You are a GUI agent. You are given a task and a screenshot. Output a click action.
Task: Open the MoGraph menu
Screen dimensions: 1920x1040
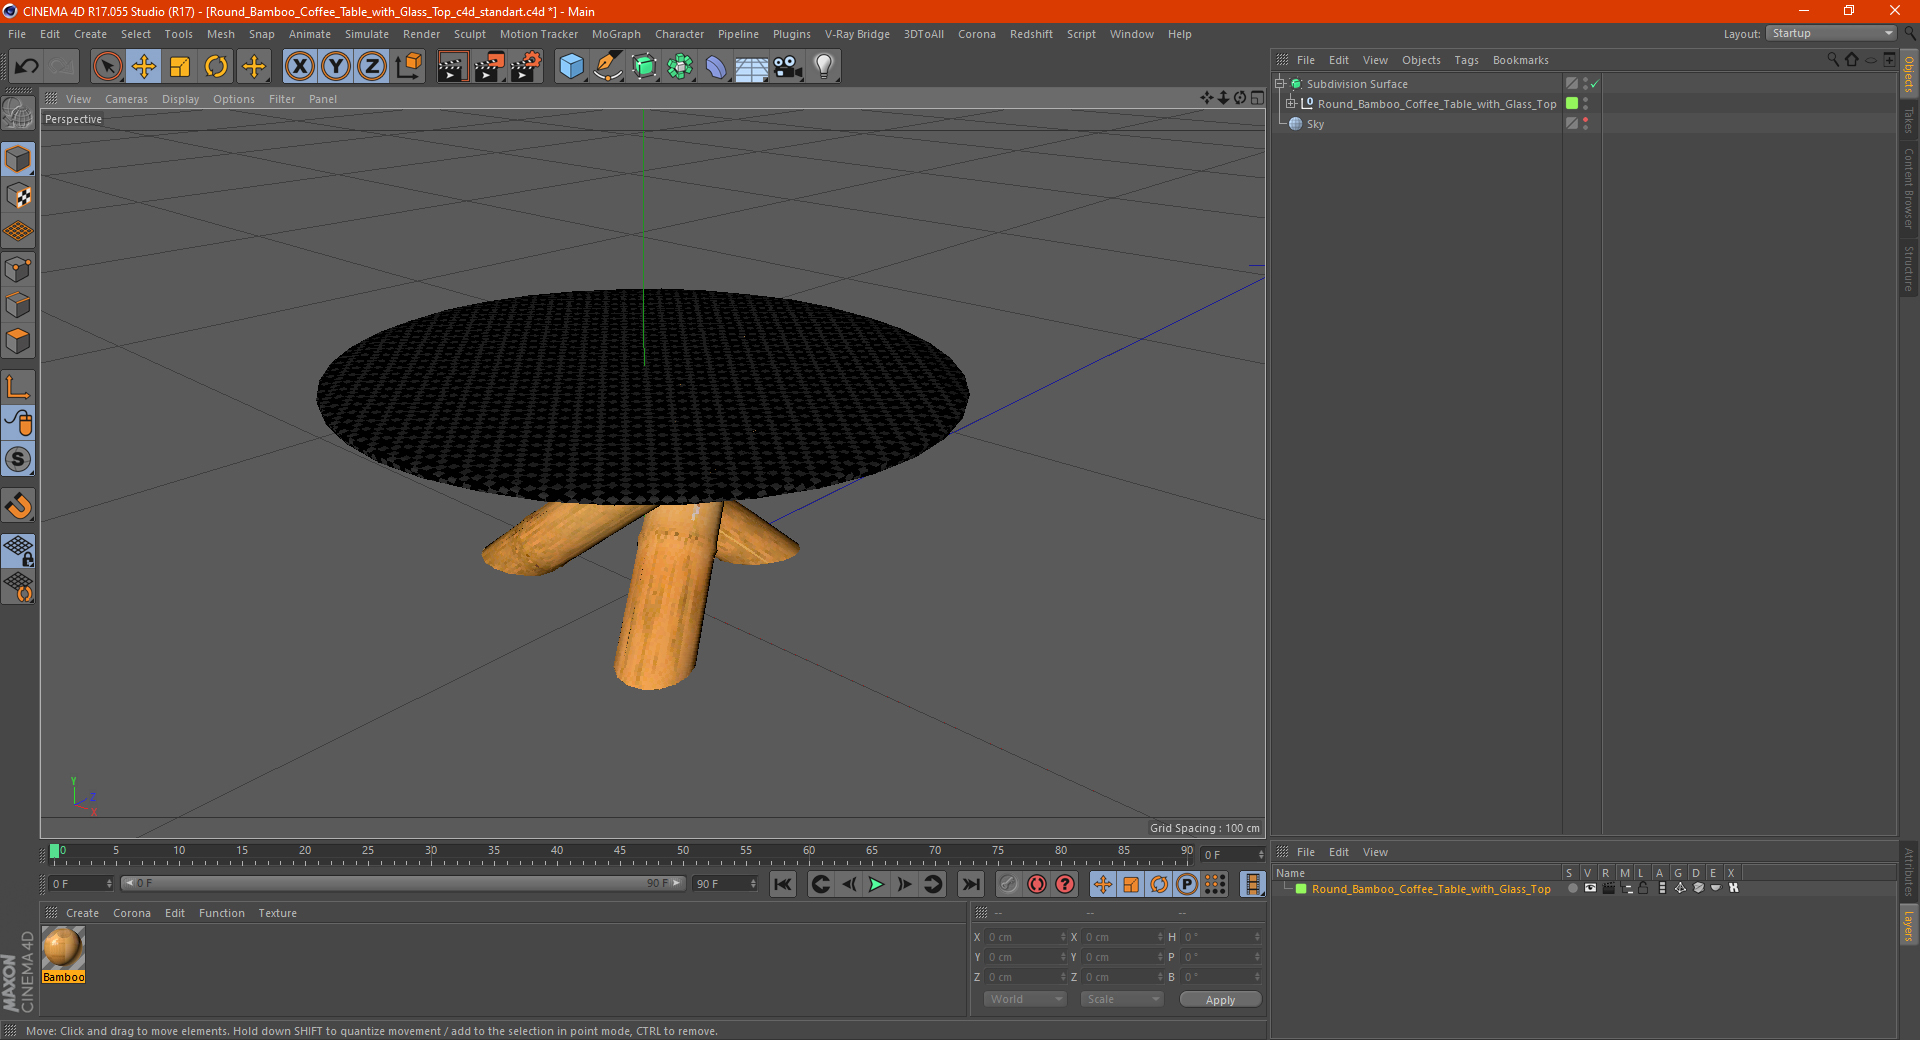pyautogui.click(x=616, y=34)
